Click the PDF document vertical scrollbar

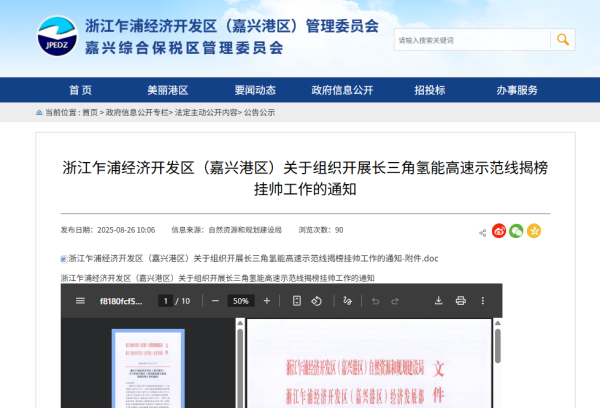[498, 346]
